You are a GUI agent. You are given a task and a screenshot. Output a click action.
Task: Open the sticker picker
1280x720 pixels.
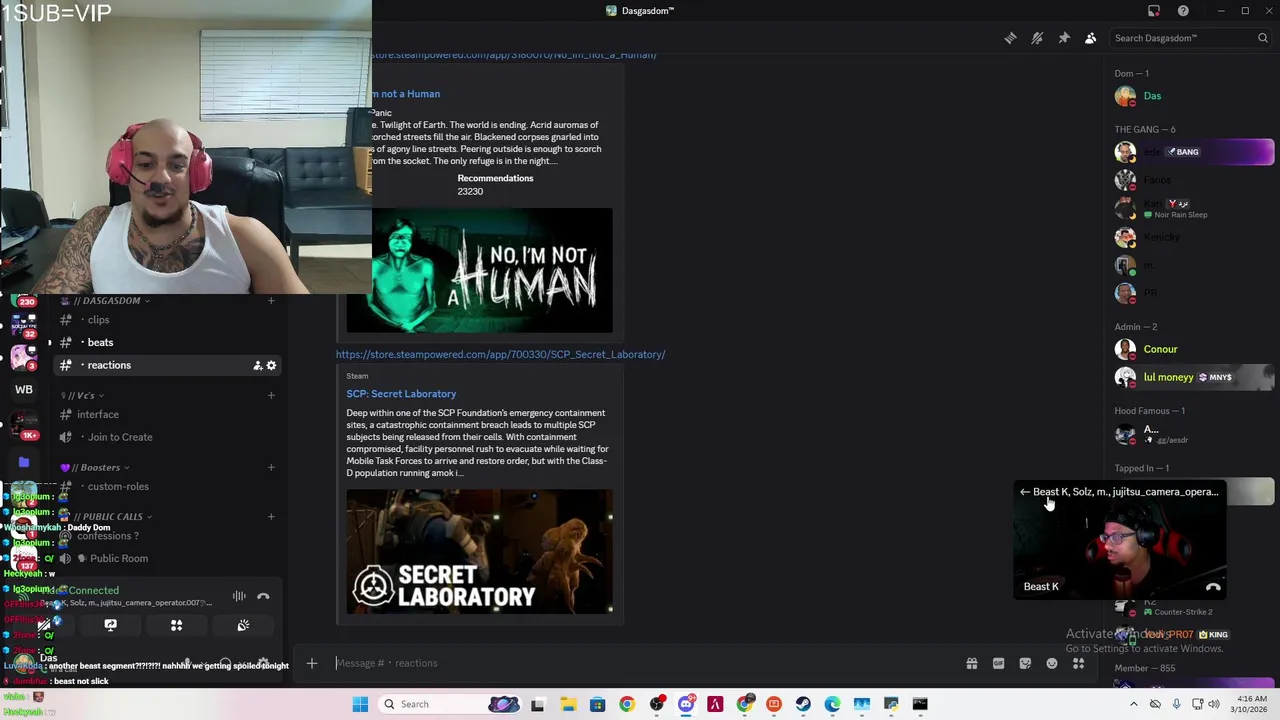point(1025,663)
